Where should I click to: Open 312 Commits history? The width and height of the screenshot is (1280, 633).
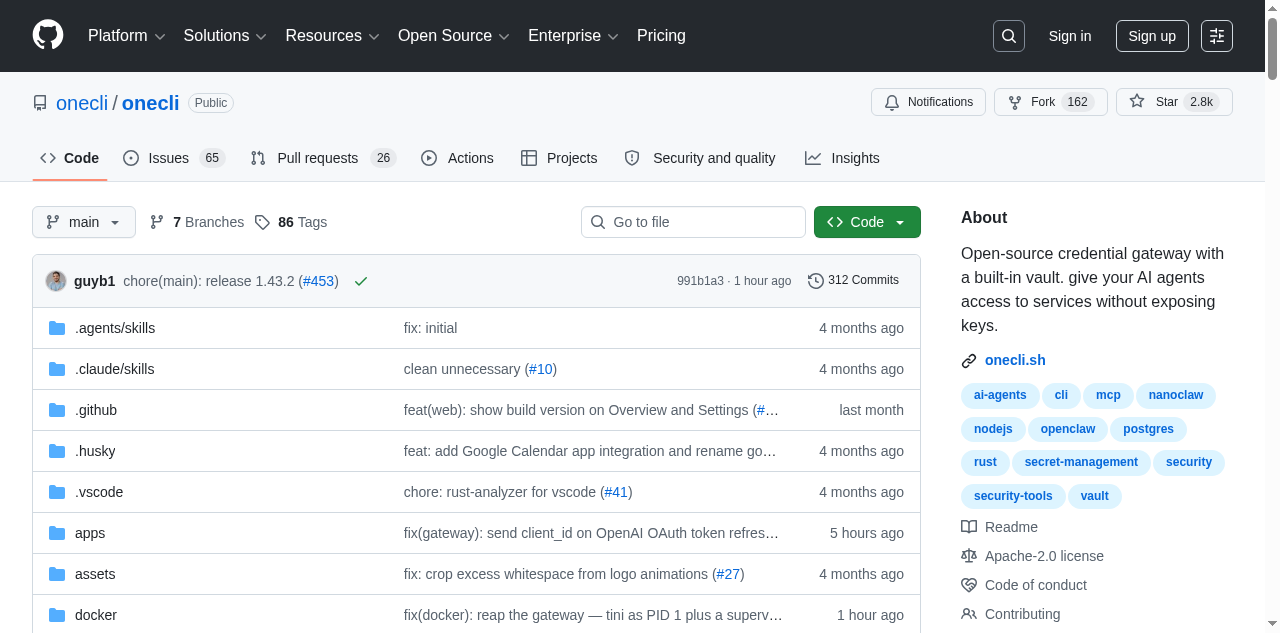pyautogui.click(x=854, y=281)
